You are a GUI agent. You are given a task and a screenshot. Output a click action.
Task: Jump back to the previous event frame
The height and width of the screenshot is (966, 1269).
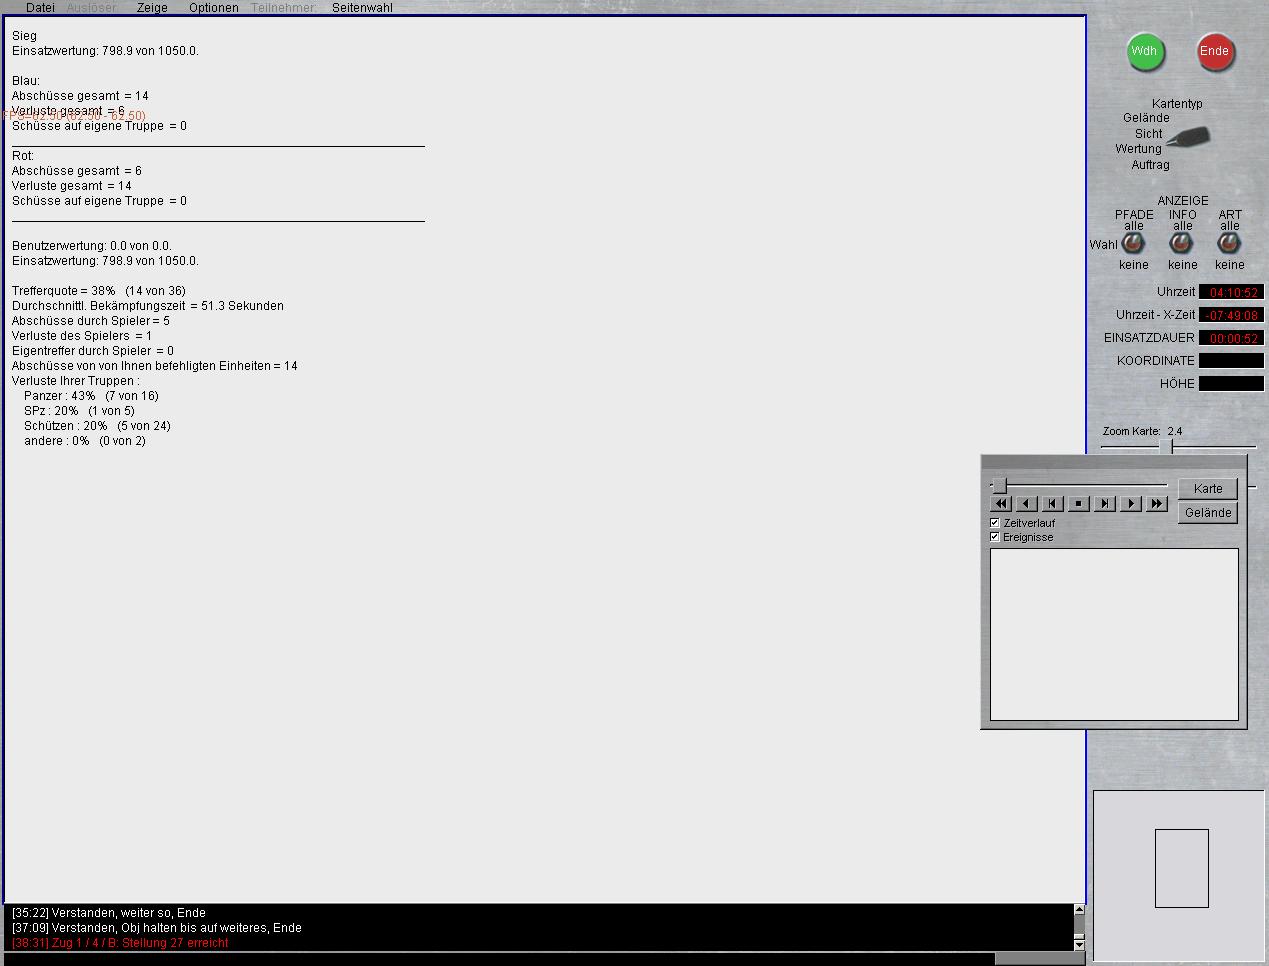click(x=1053, y=504)
